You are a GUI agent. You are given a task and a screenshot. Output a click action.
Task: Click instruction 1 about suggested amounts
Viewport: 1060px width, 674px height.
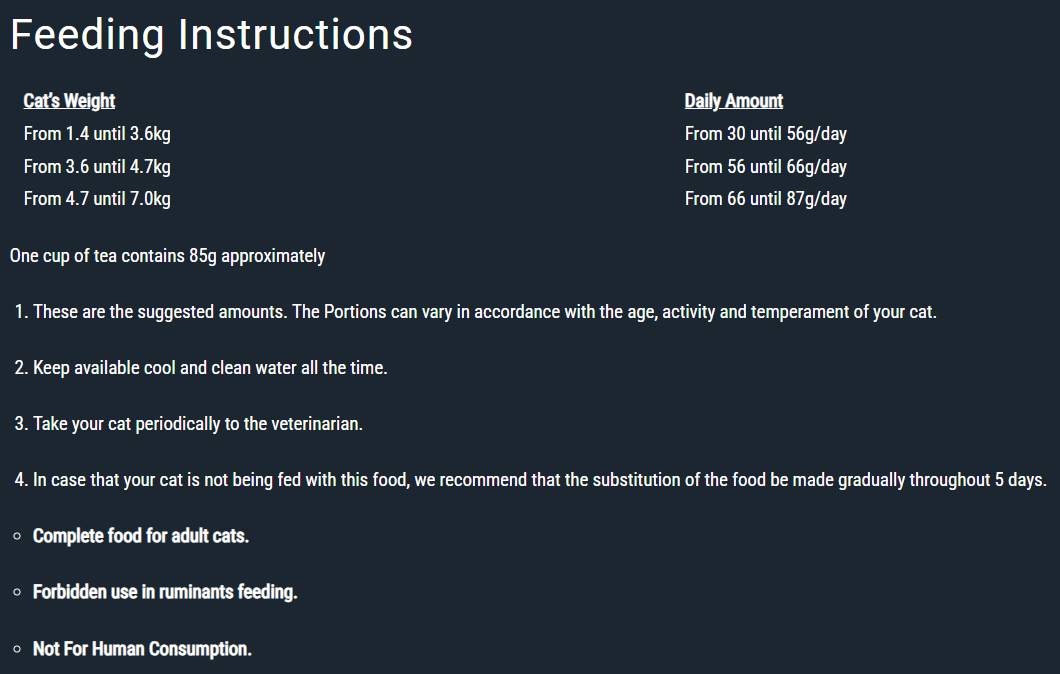pos(475,312)
